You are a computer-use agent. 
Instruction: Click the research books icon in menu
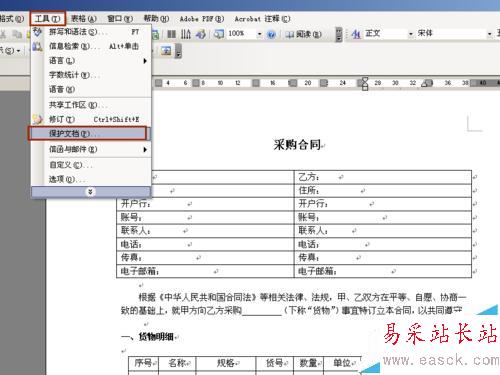tap(37, 46)
